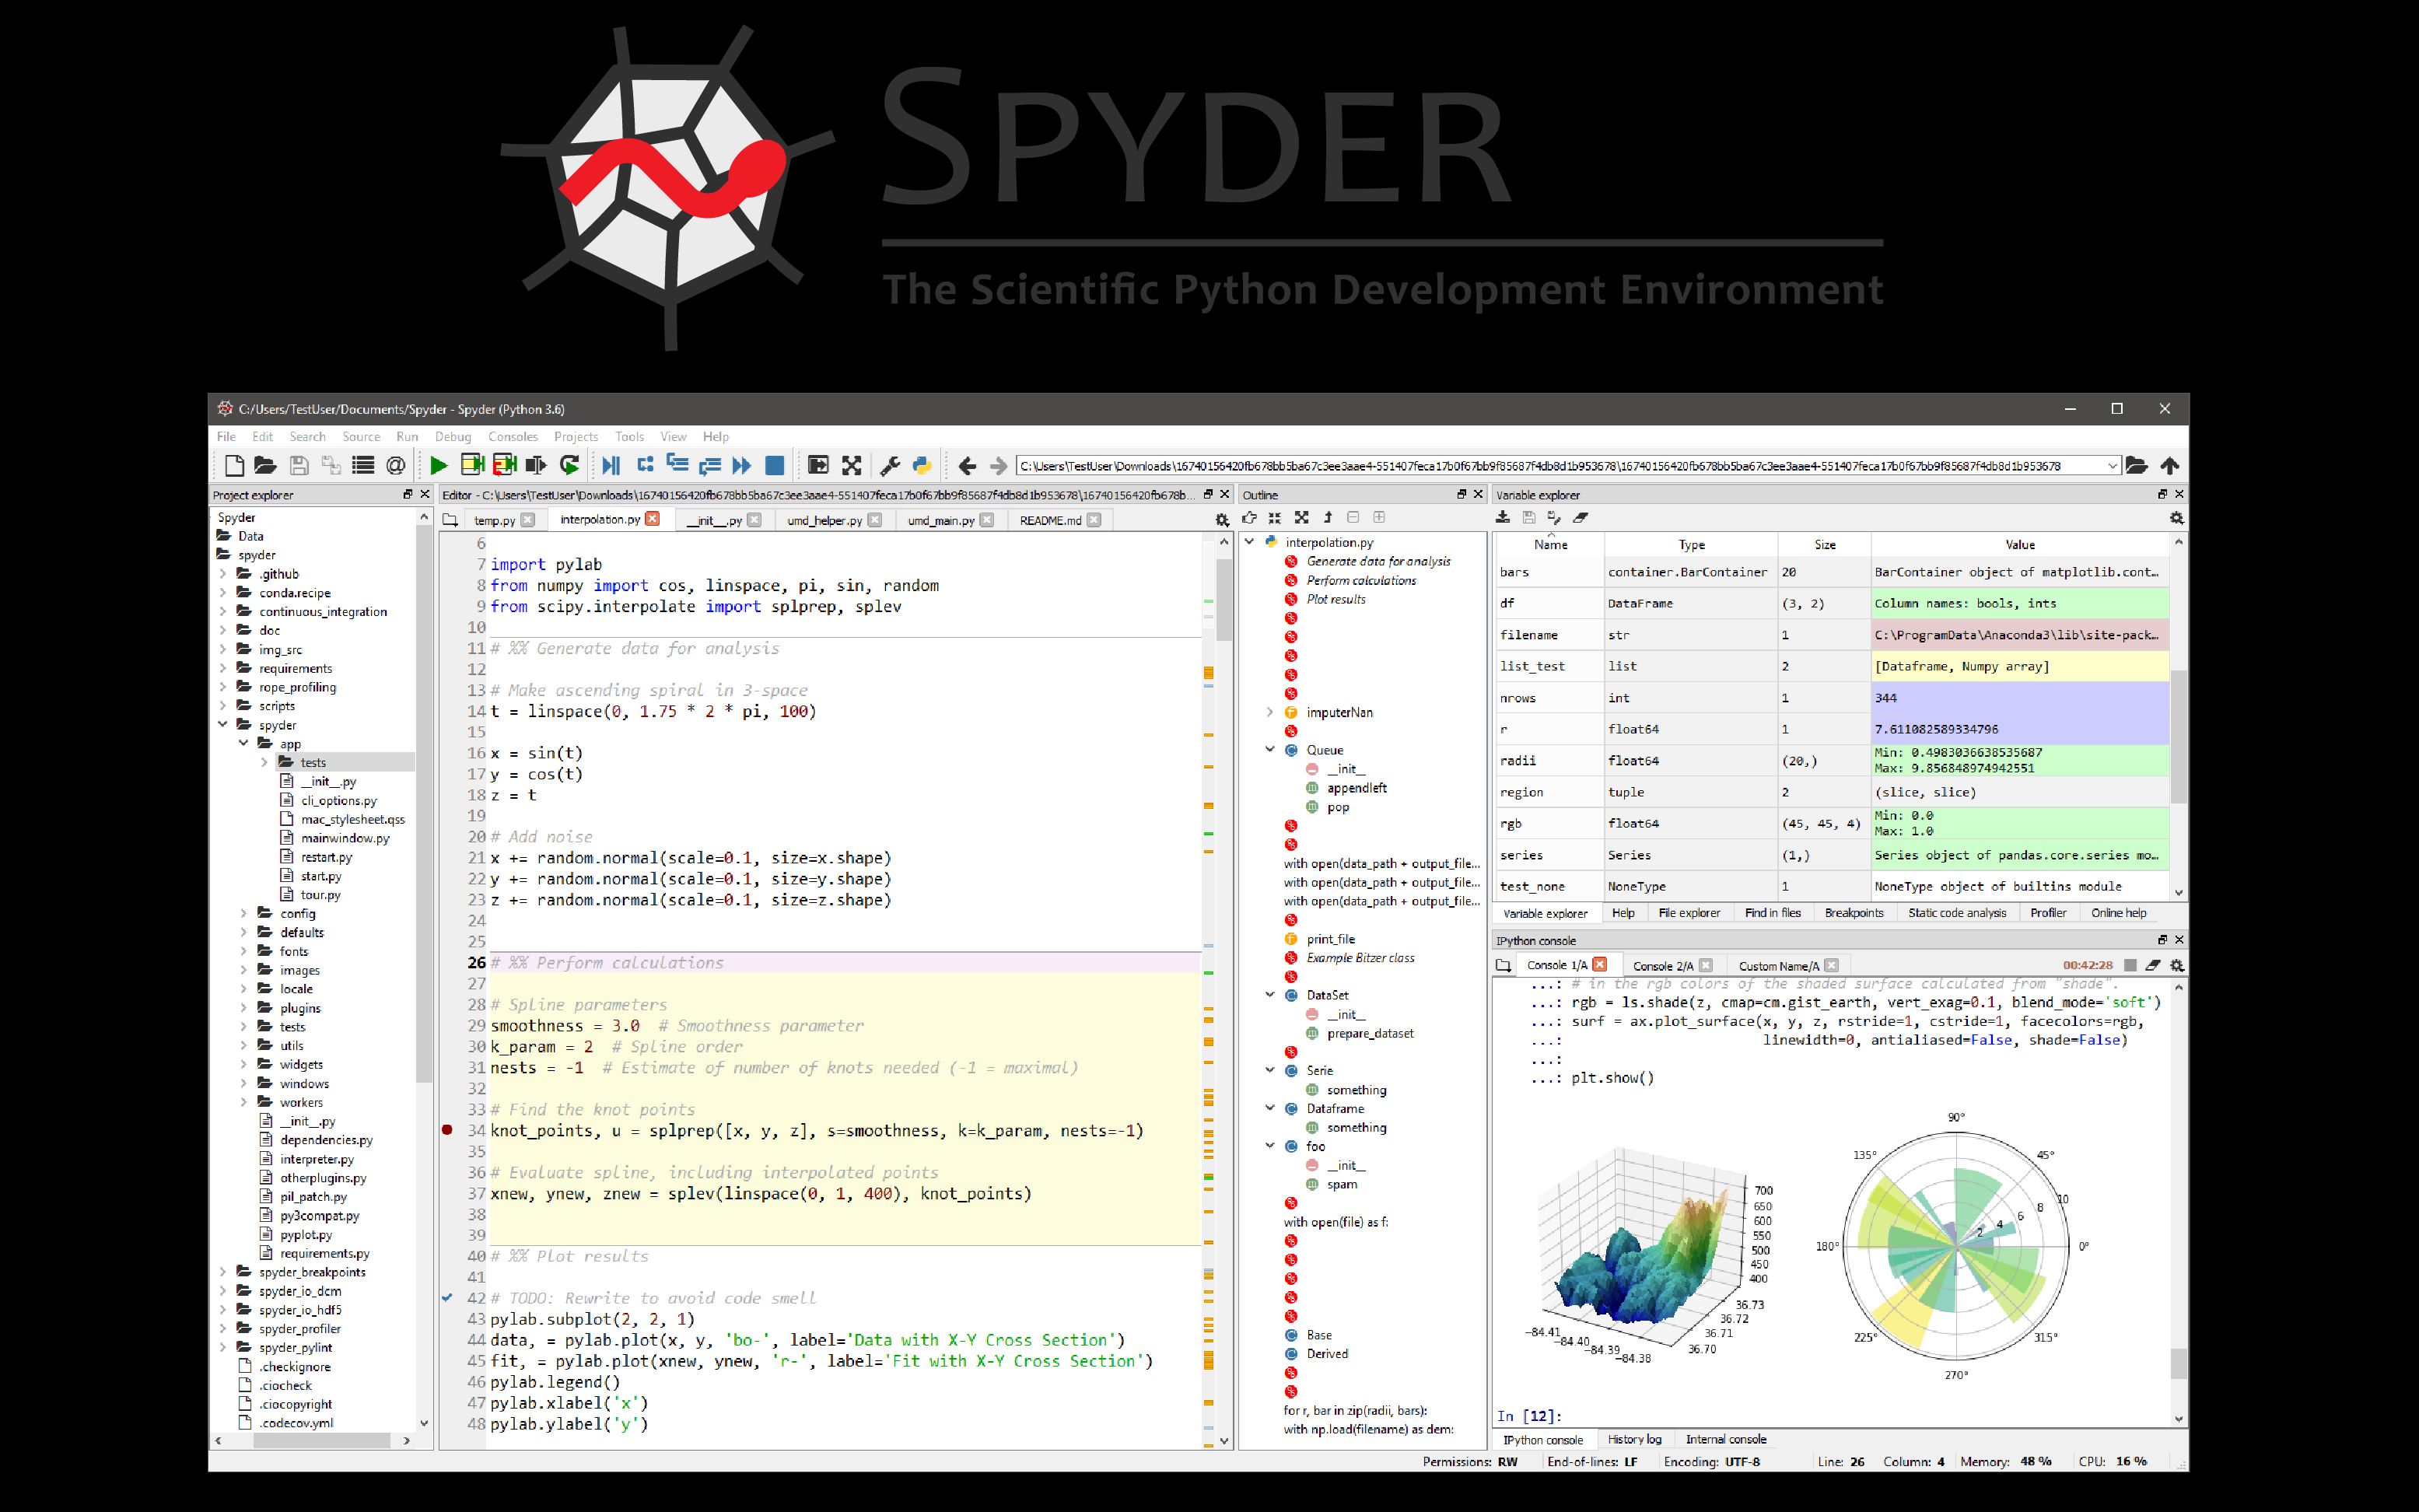Expand the config folder
2419x1512 pixels.
point(244,913)
